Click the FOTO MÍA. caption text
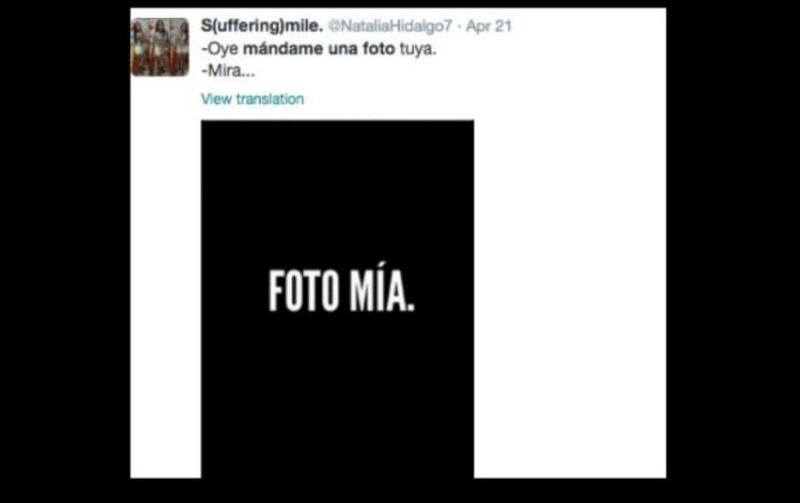 (341, 291)
